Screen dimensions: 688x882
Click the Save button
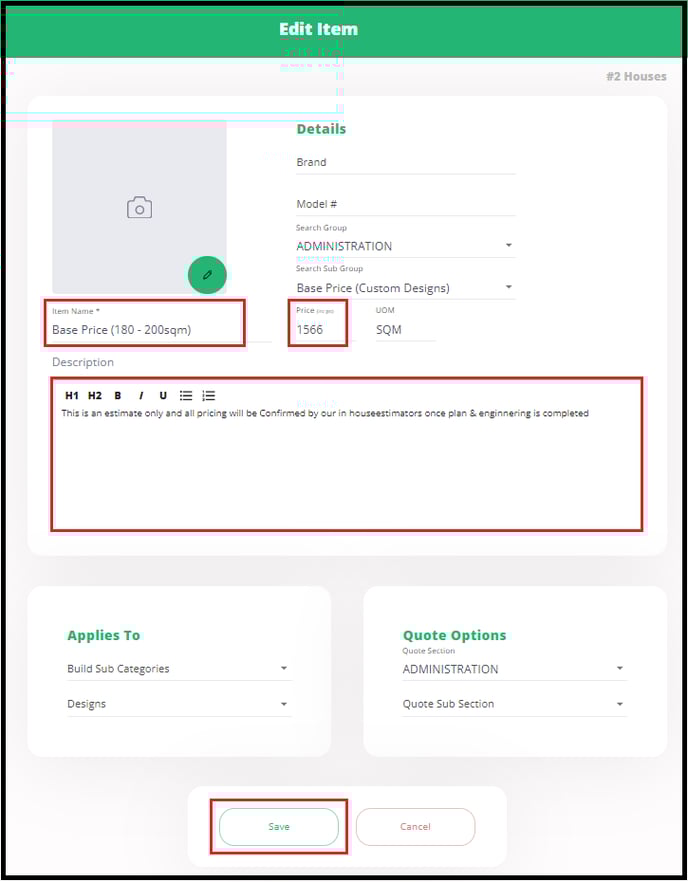[279, 827]
